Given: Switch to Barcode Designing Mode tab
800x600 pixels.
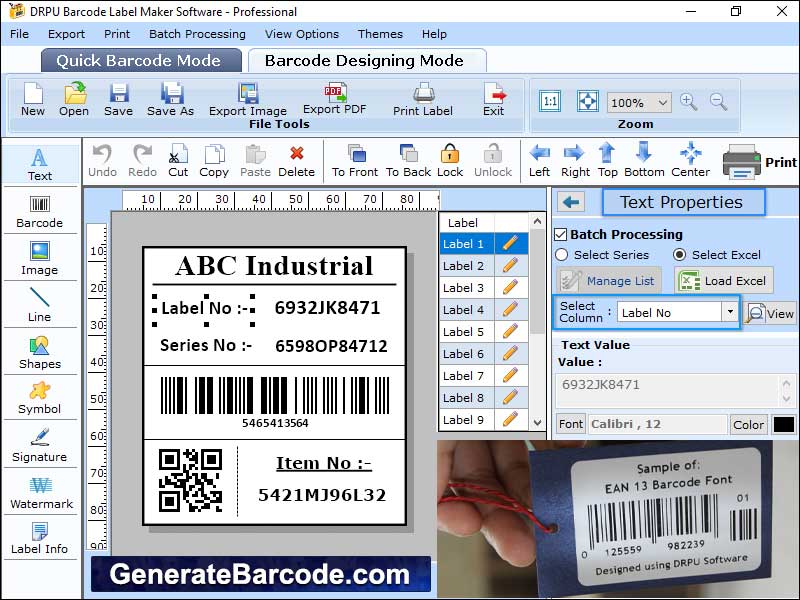Looking at the screenshot, I should [x=367, y=60].
